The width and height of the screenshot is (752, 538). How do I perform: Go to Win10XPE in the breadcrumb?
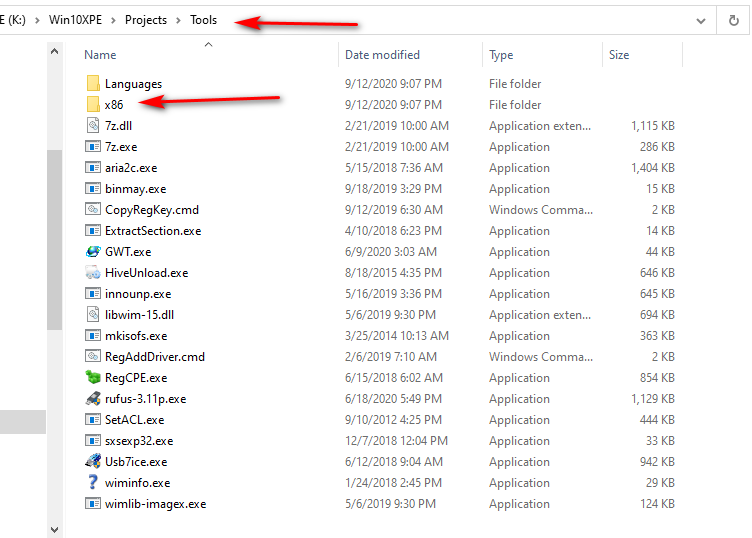coord(75,20)
